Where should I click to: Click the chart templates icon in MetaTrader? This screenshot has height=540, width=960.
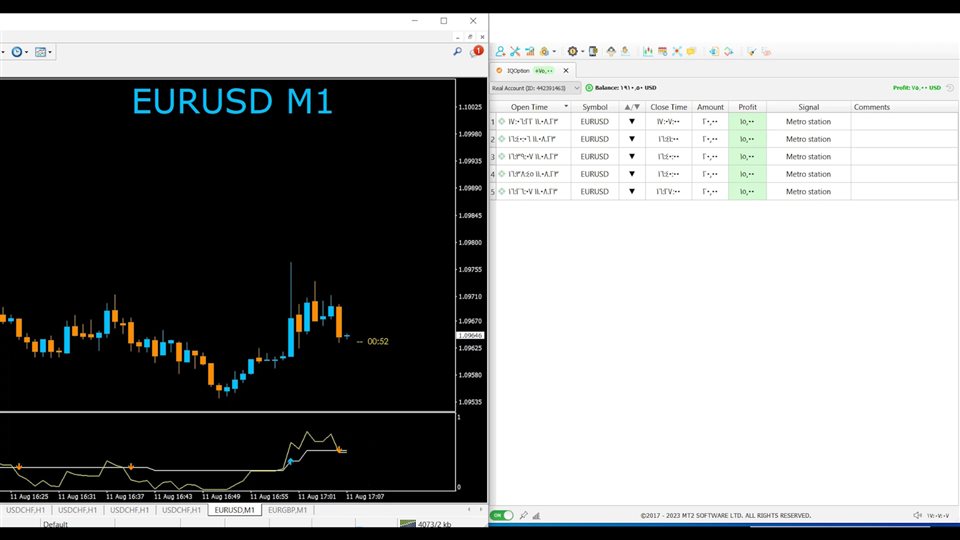click(40, 52)
